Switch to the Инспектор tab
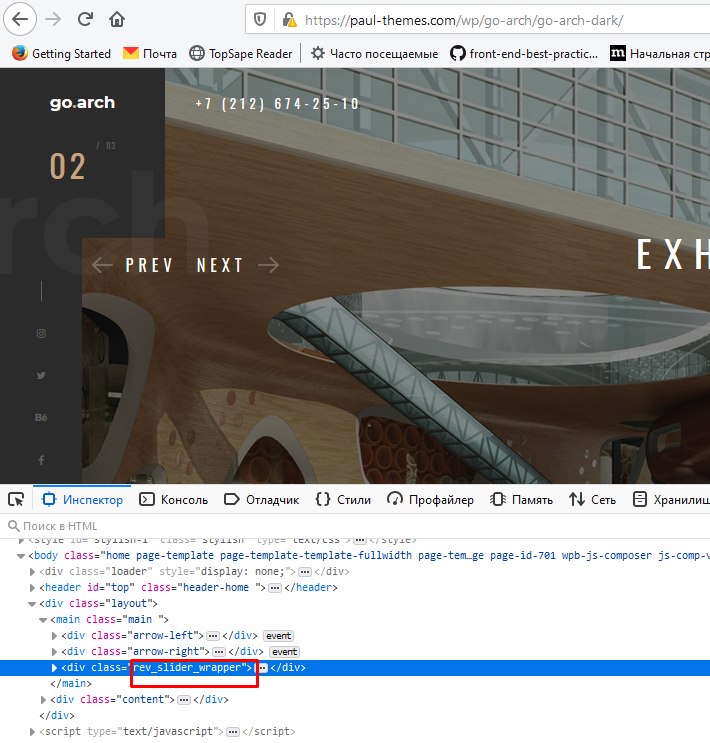The width and height of the screenshot is (710, 743). click(82, 499)
